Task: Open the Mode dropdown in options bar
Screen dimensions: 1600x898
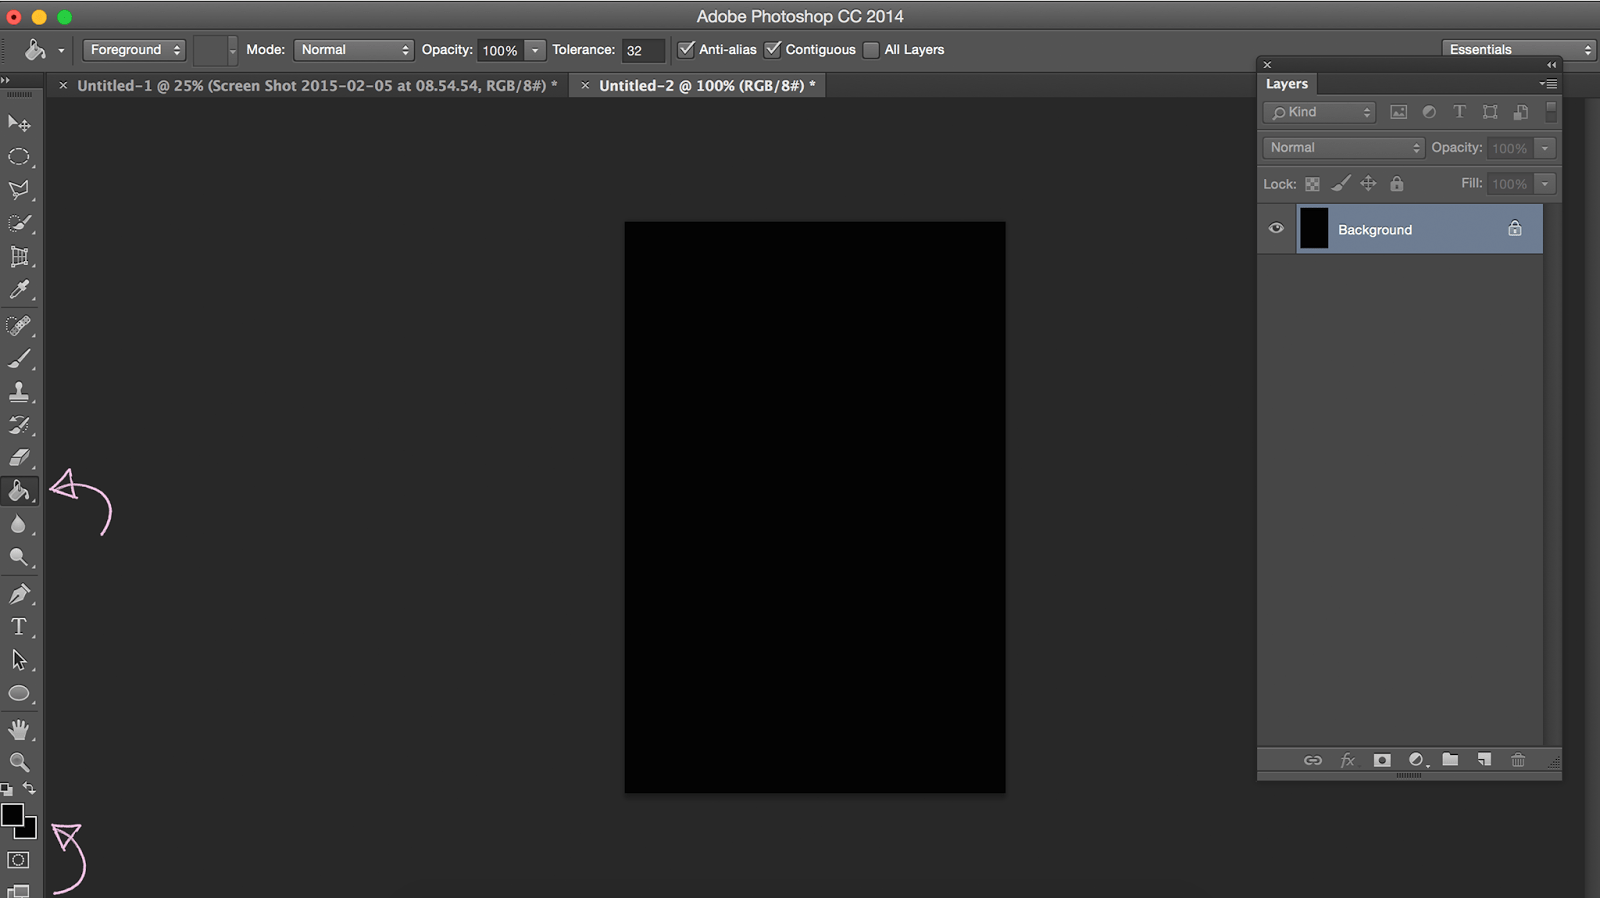Action: tap(354, 50)
